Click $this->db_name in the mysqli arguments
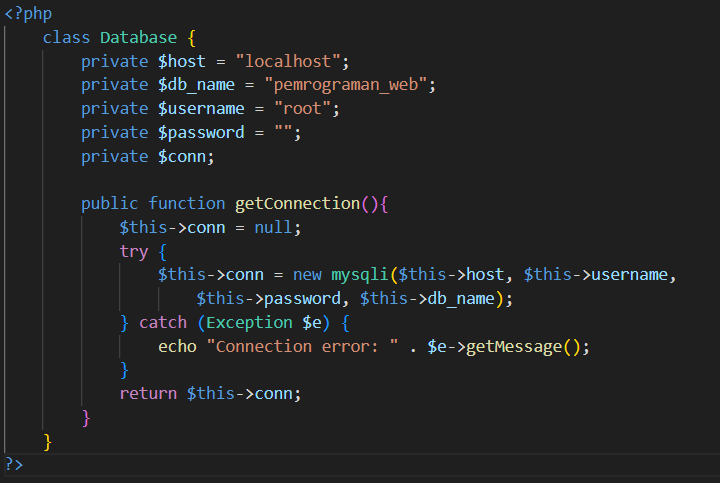Image resolution: width=720 pixels, height=483 pixels. tap(428, 299)
